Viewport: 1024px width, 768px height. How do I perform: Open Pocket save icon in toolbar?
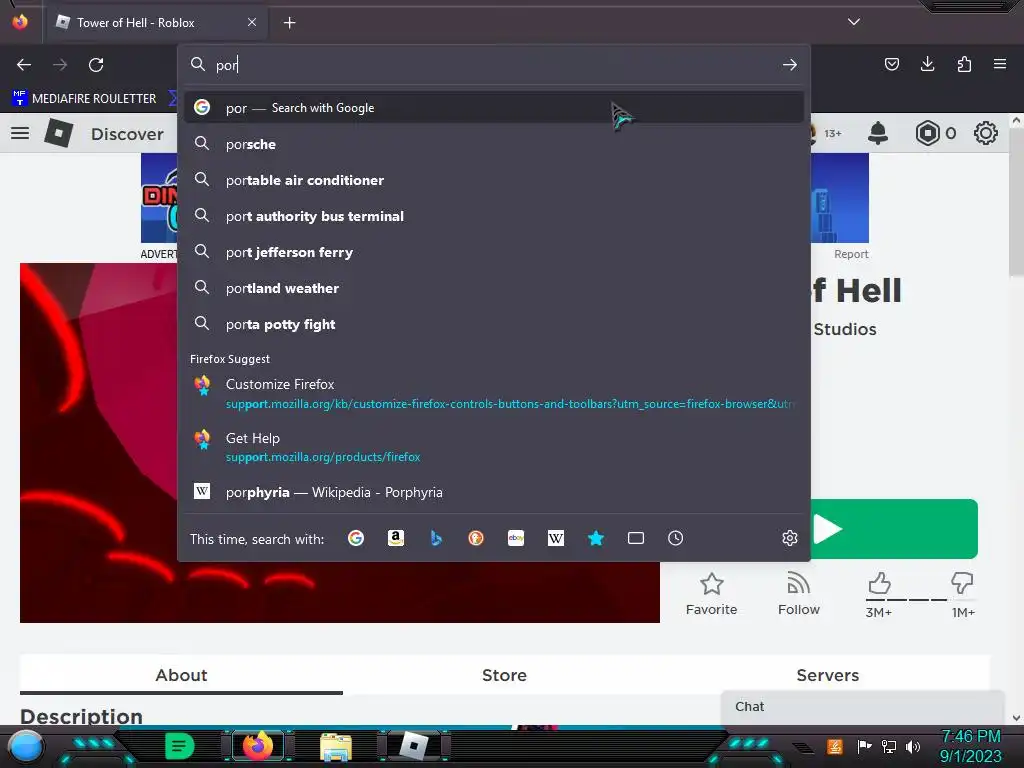891,64
